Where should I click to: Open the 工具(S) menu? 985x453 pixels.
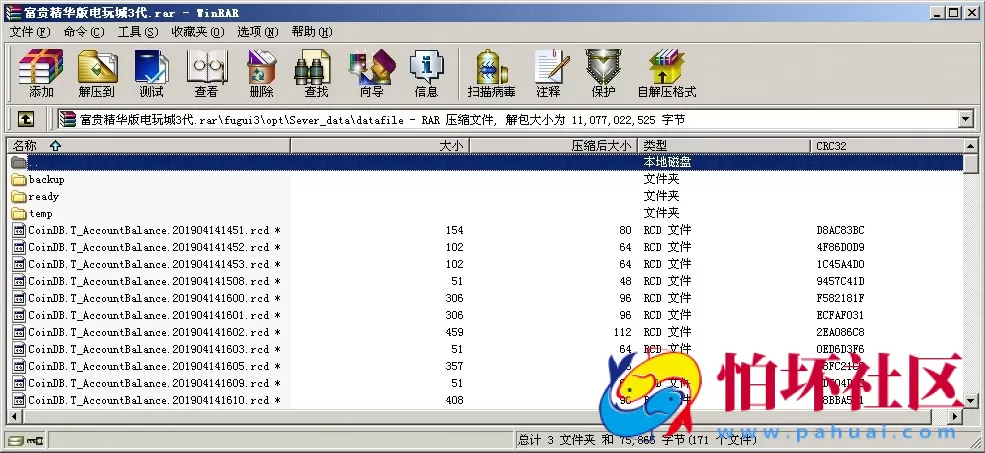click(x=138, y=31)
